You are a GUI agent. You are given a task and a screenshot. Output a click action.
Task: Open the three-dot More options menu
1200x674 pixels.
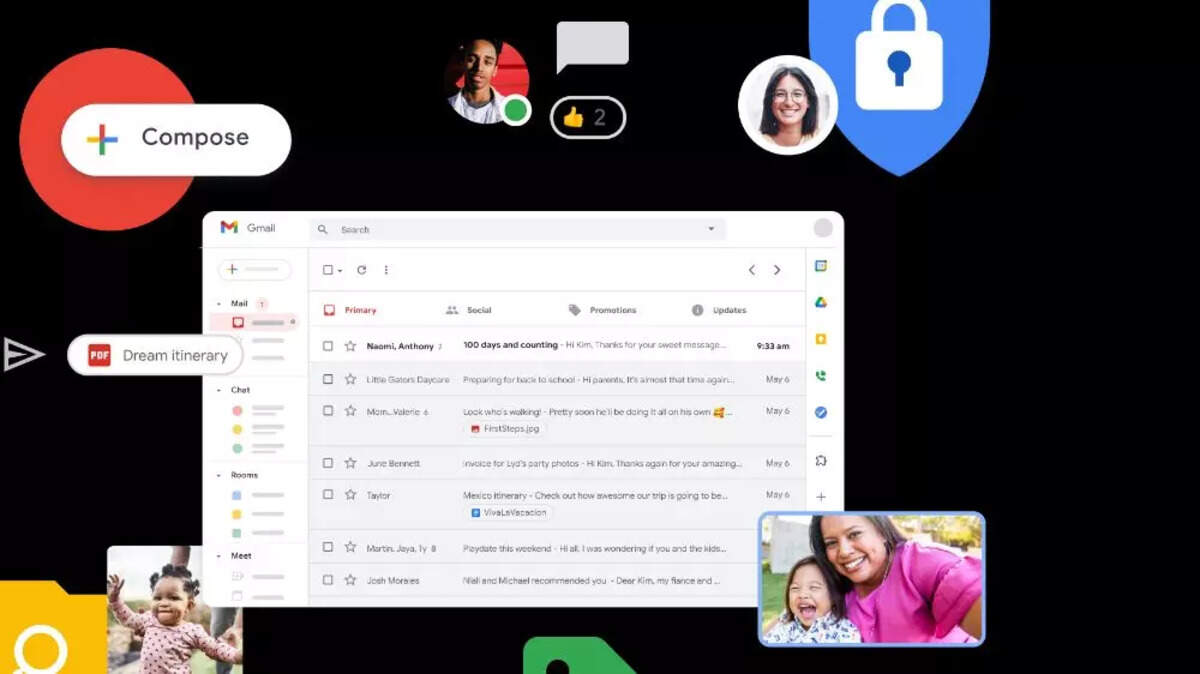(x=386, y=270)
